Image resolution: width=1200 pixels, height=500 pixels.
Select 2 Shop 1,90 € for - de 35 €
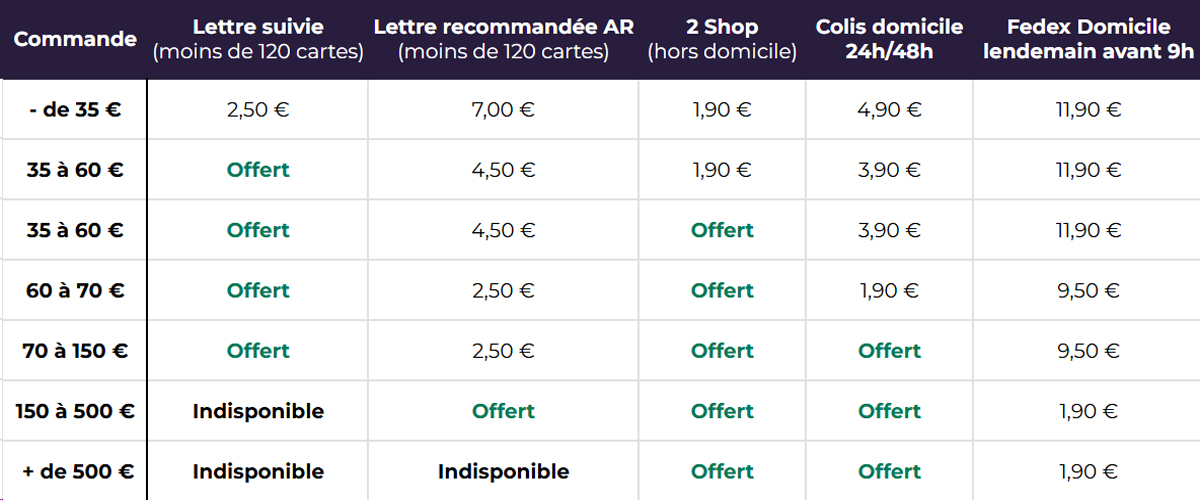pos(722,110)
